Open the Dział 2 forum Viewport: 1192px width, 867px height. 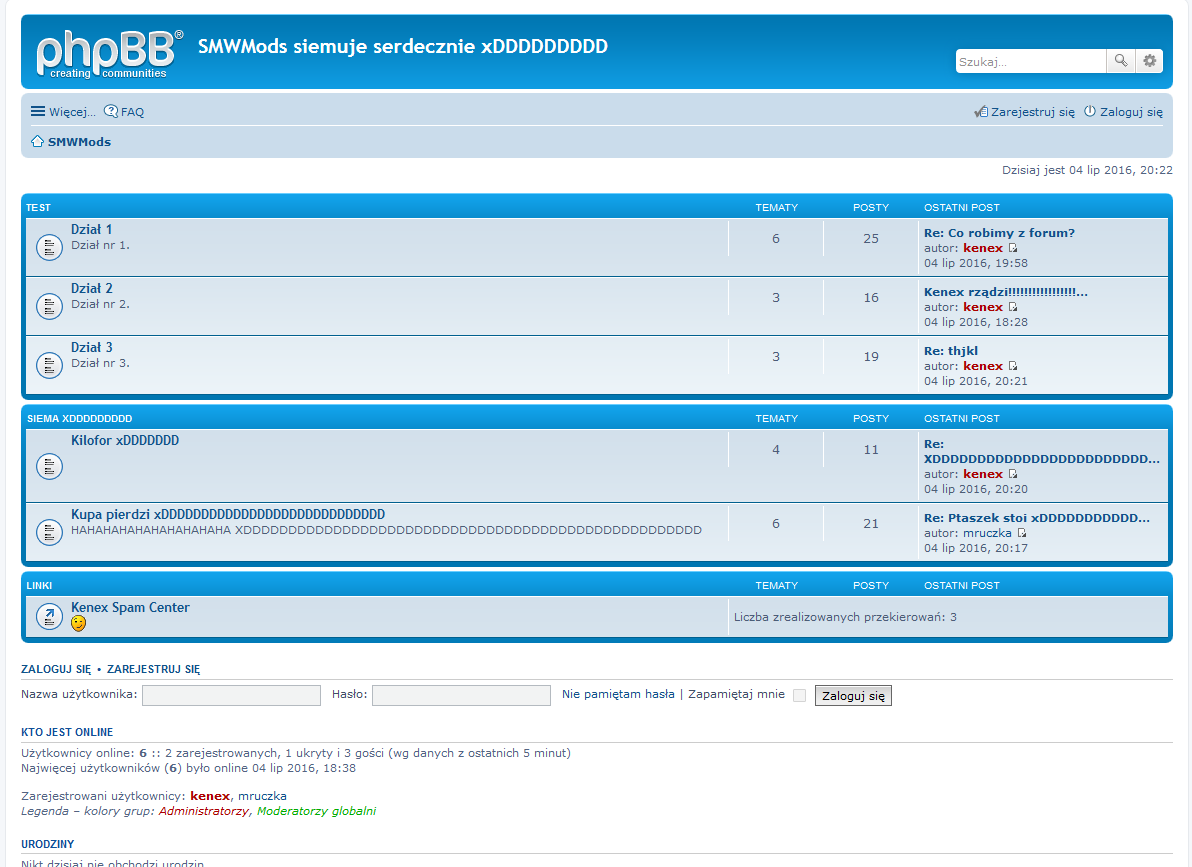click(92, 288)
